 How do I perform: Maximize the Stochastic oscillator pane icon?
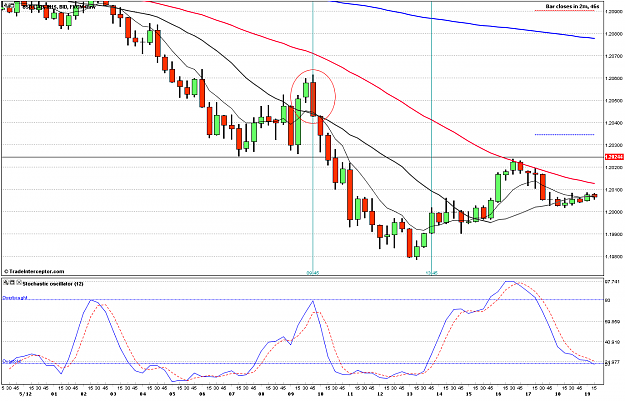tap(12, 283)
